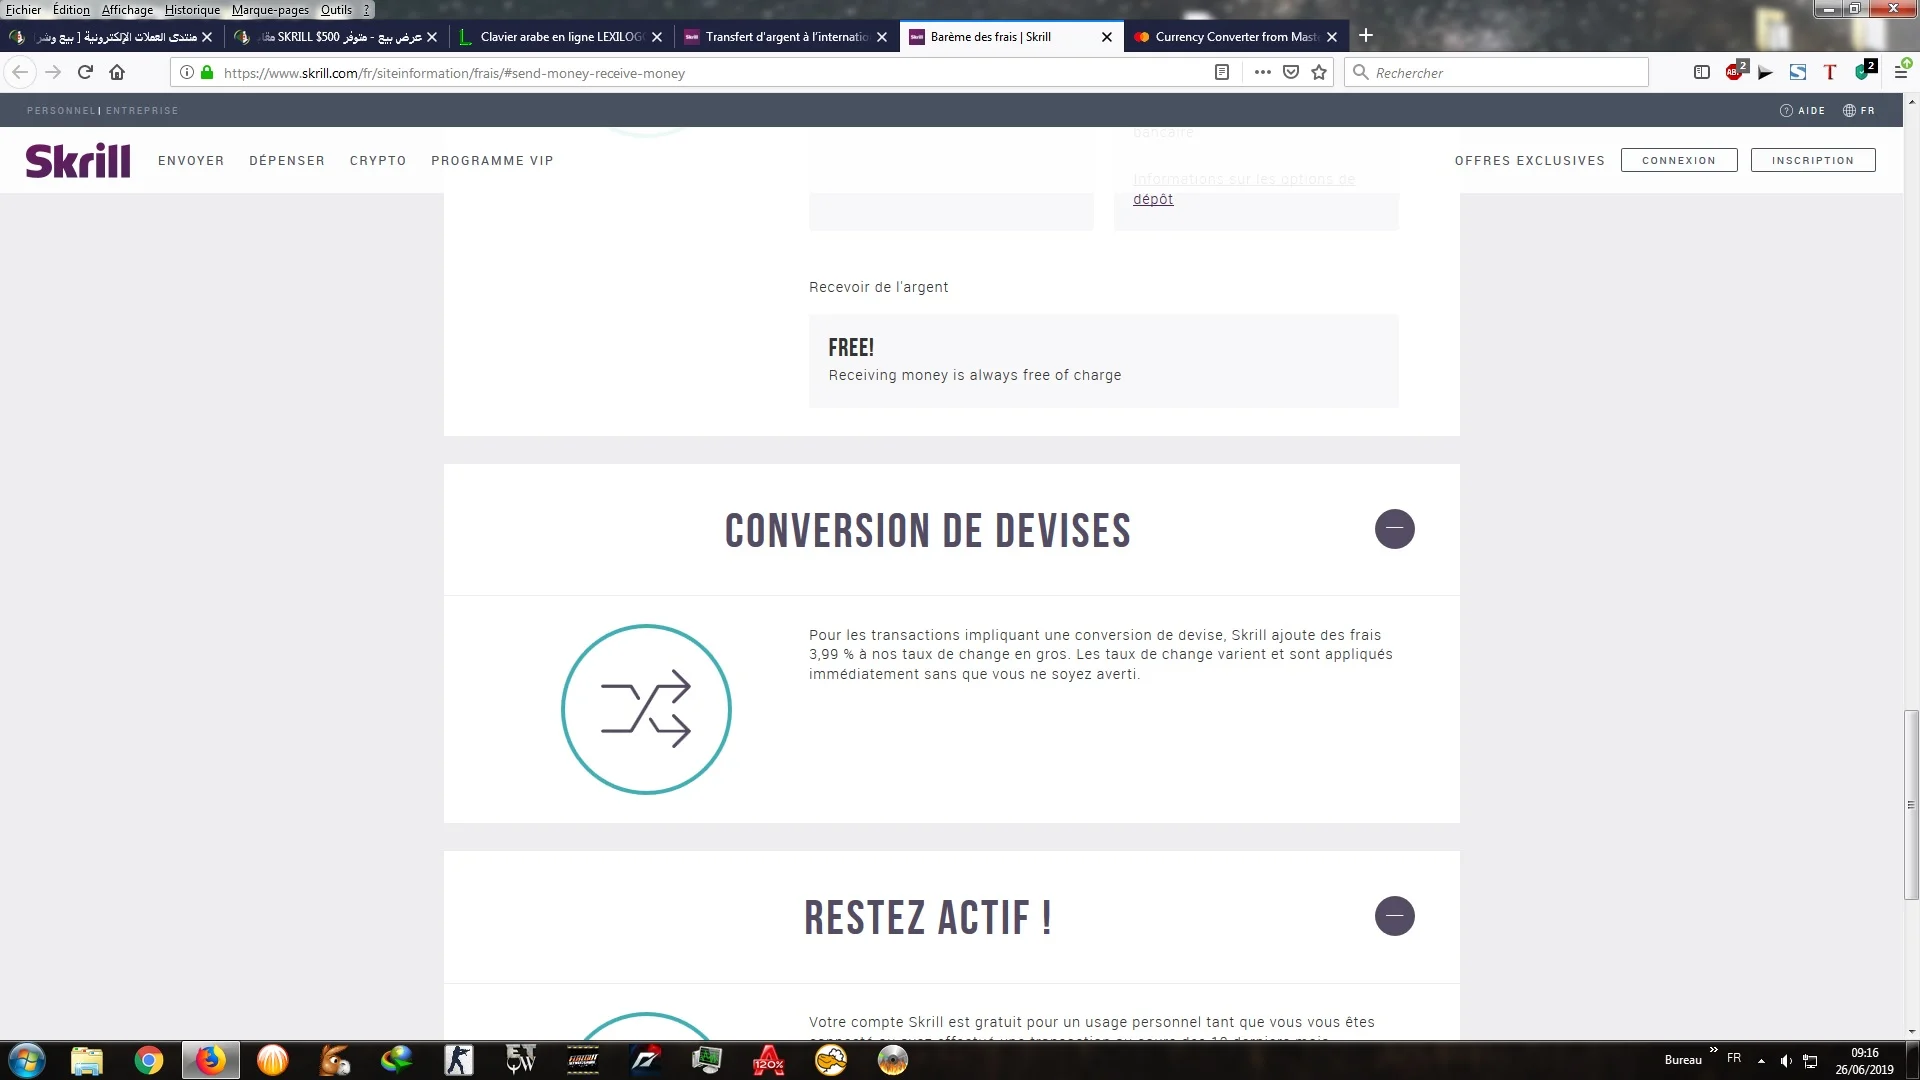Click the browser home icon
Image resolution: width=1920 pixels, height=1080 pixels.
click(x=117, y=72)
